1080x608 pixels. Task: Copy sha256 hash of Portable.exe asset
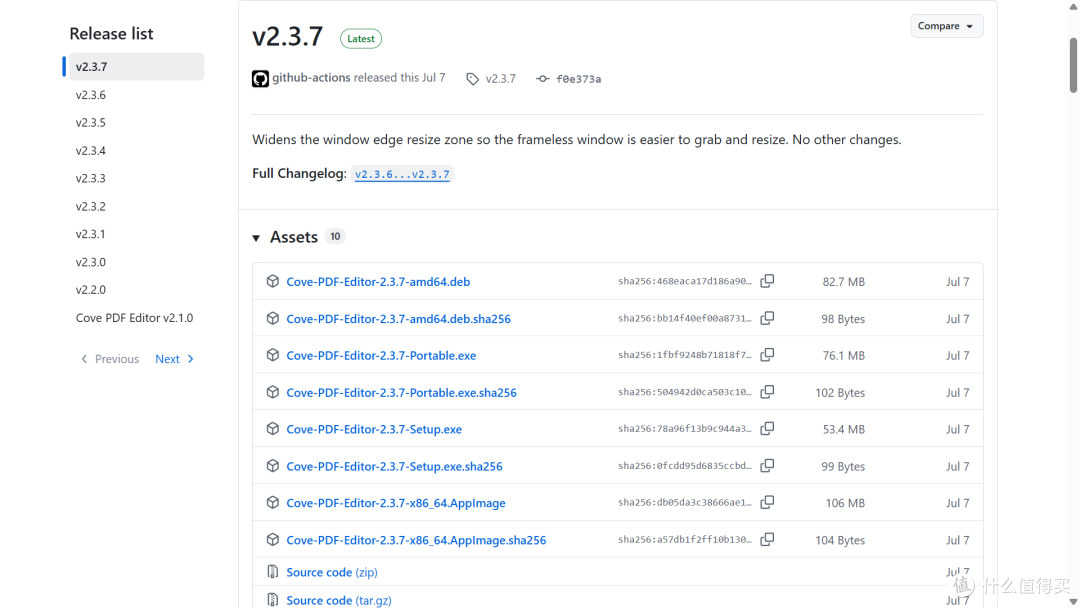(x=767, y=355)
